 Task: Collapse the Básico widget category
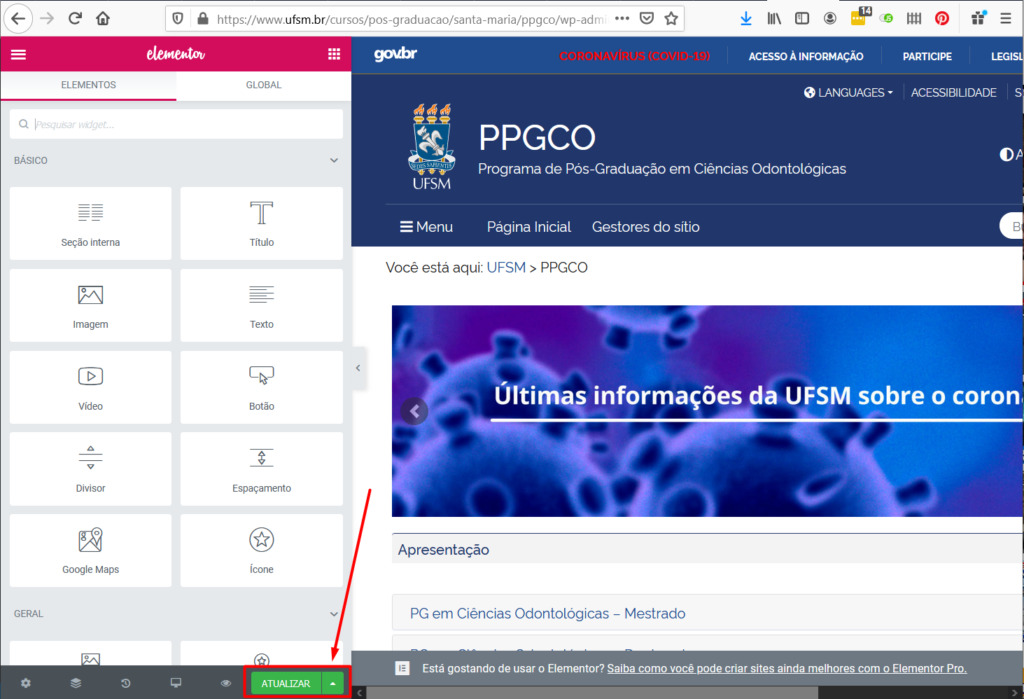334,160
